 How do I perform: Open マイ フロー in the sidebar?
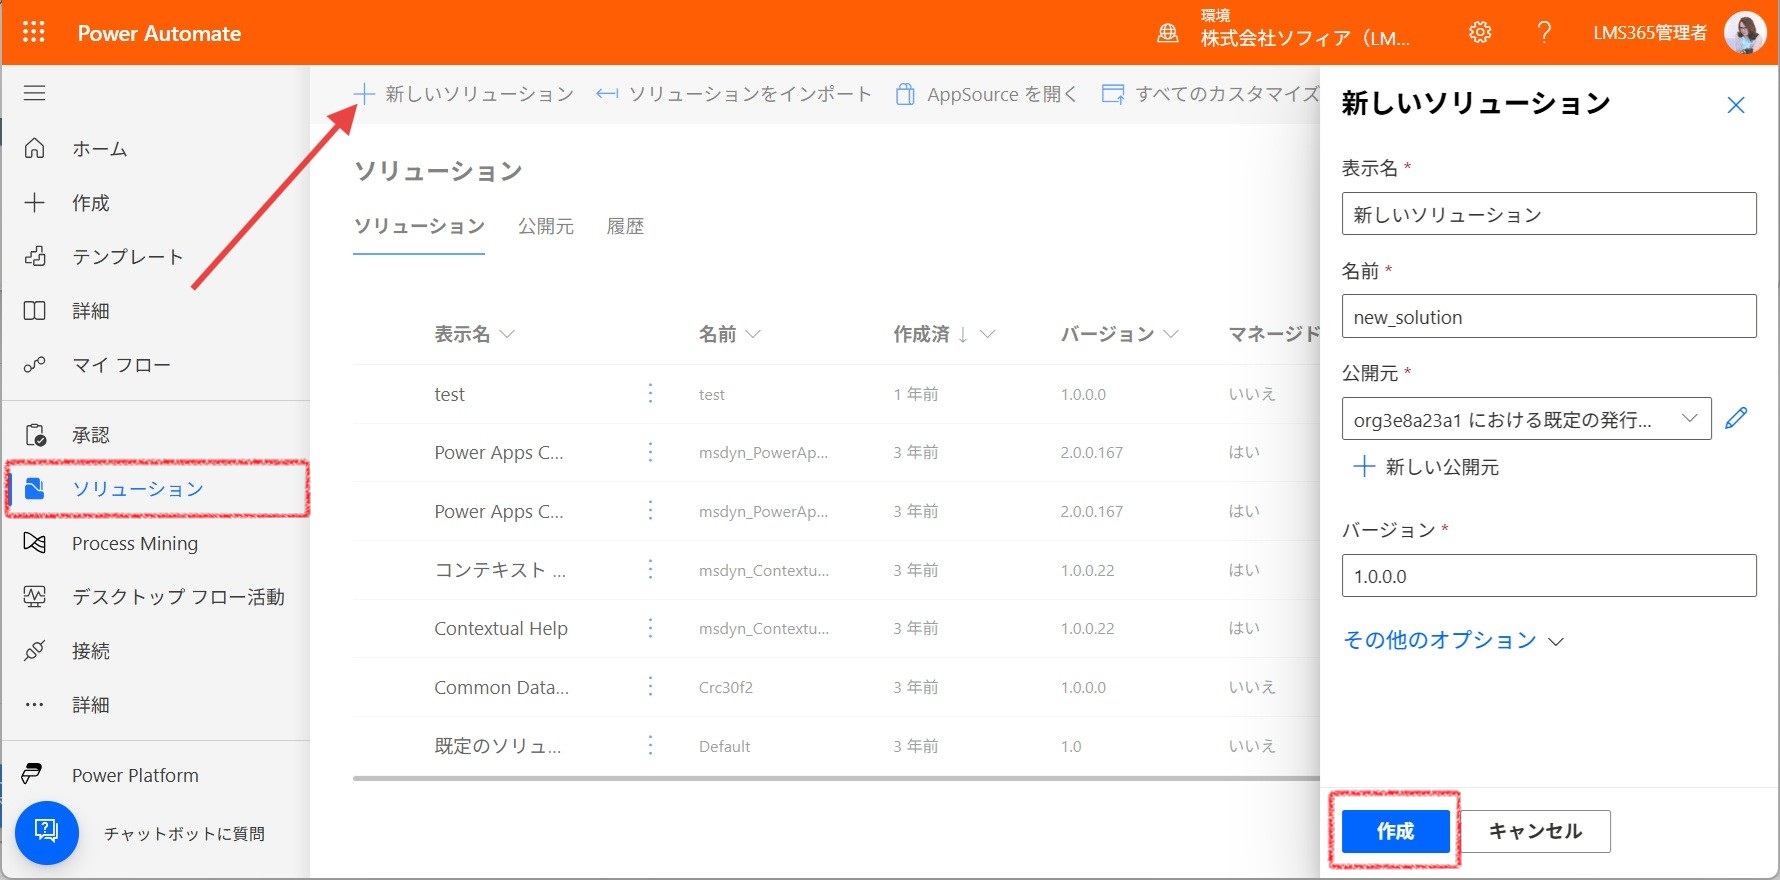121,365
